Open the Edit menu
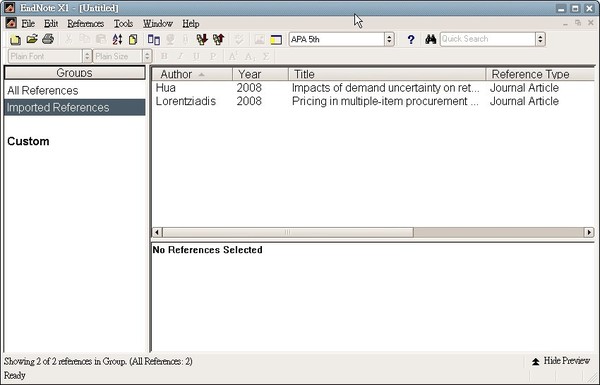This screenshot has width=600, height=385. (x=51, y=24)
